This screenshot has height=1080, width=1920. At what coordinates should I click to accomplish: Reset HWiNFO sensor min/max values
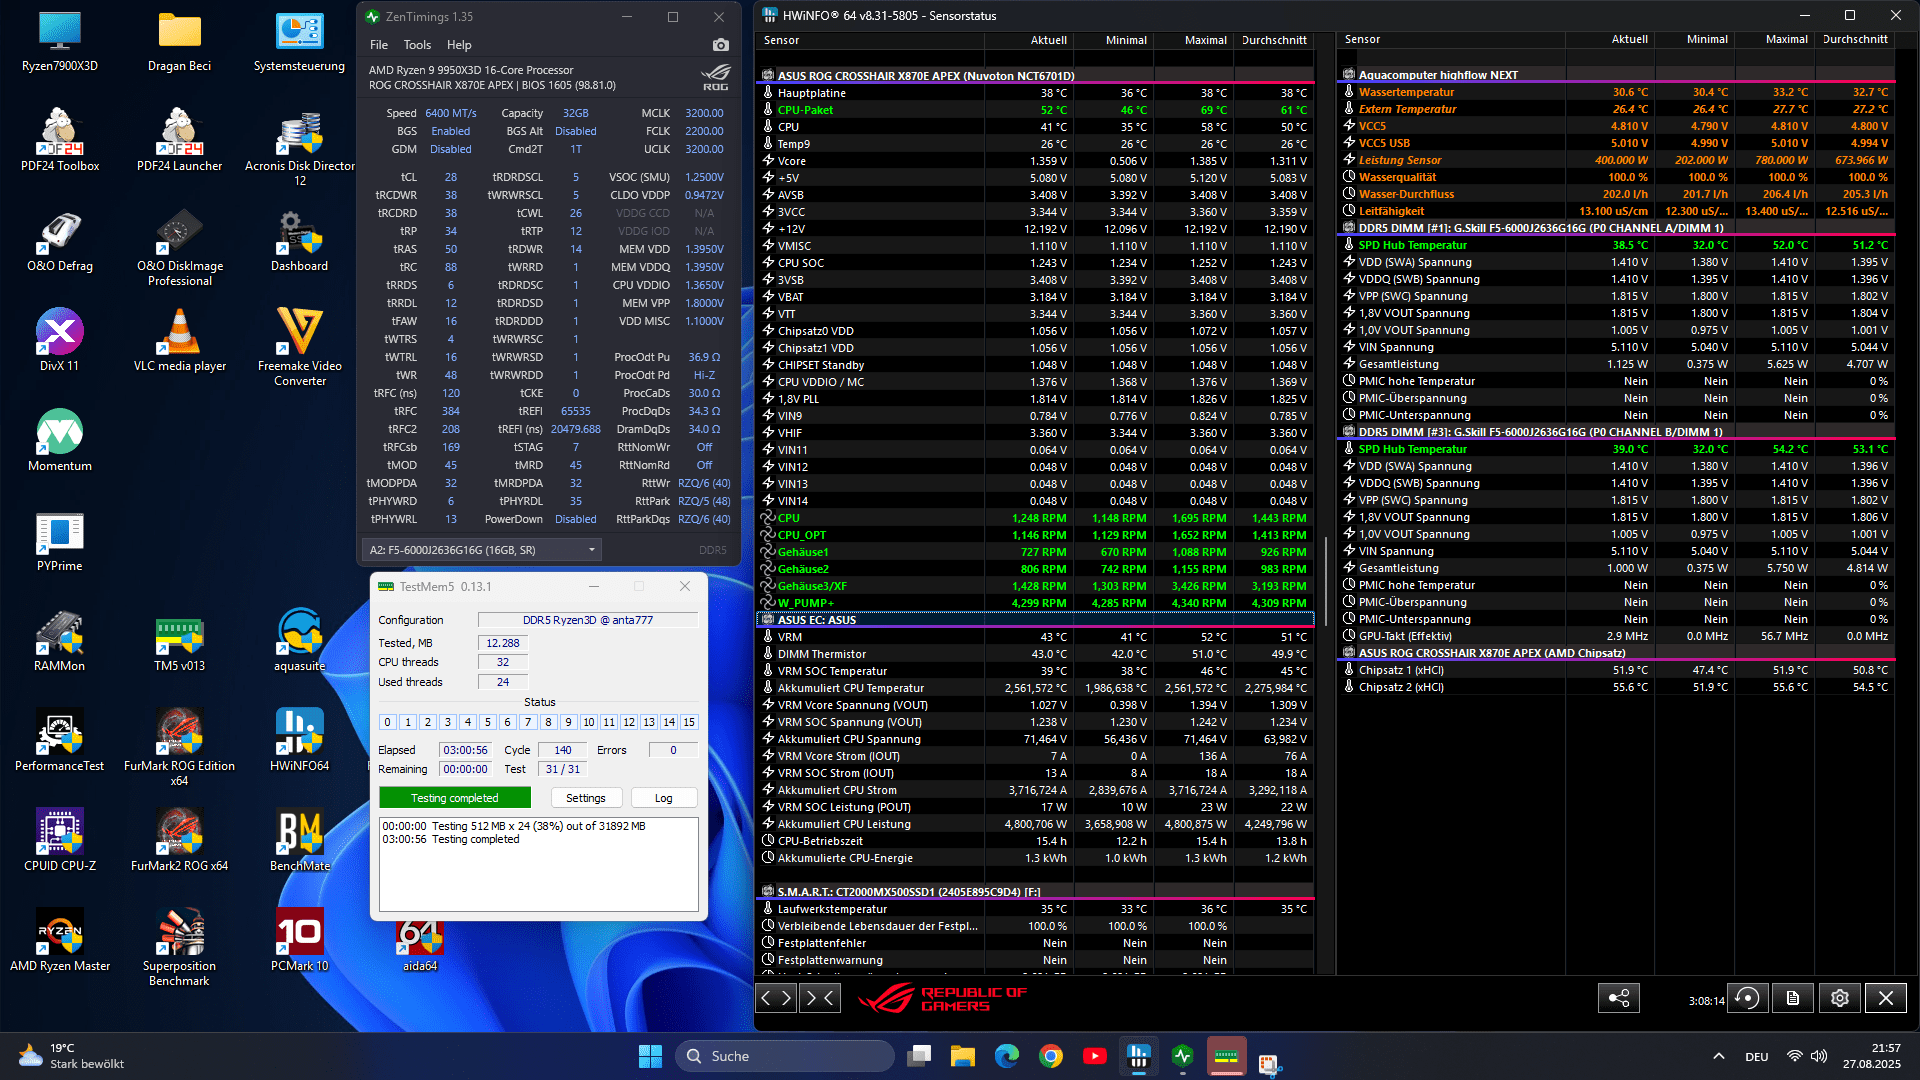tap(1747, 998)
